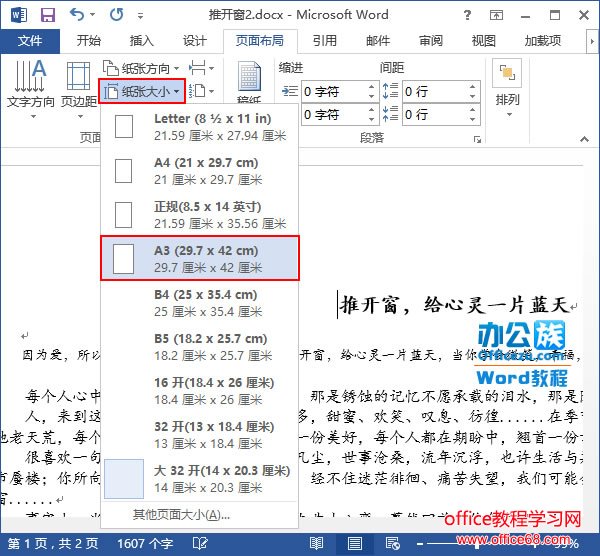Open the 纸张方向 orientation dropdown

[142, 68]
